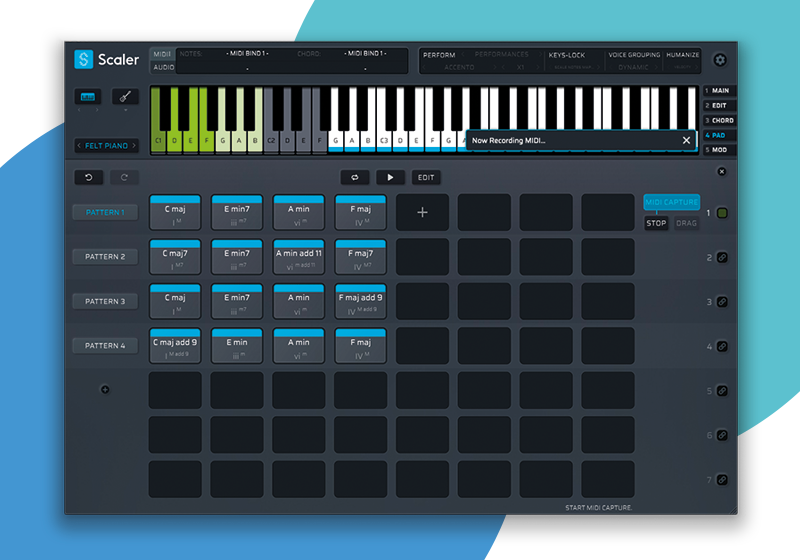Select PATTERN 4

tap(105, 345)
